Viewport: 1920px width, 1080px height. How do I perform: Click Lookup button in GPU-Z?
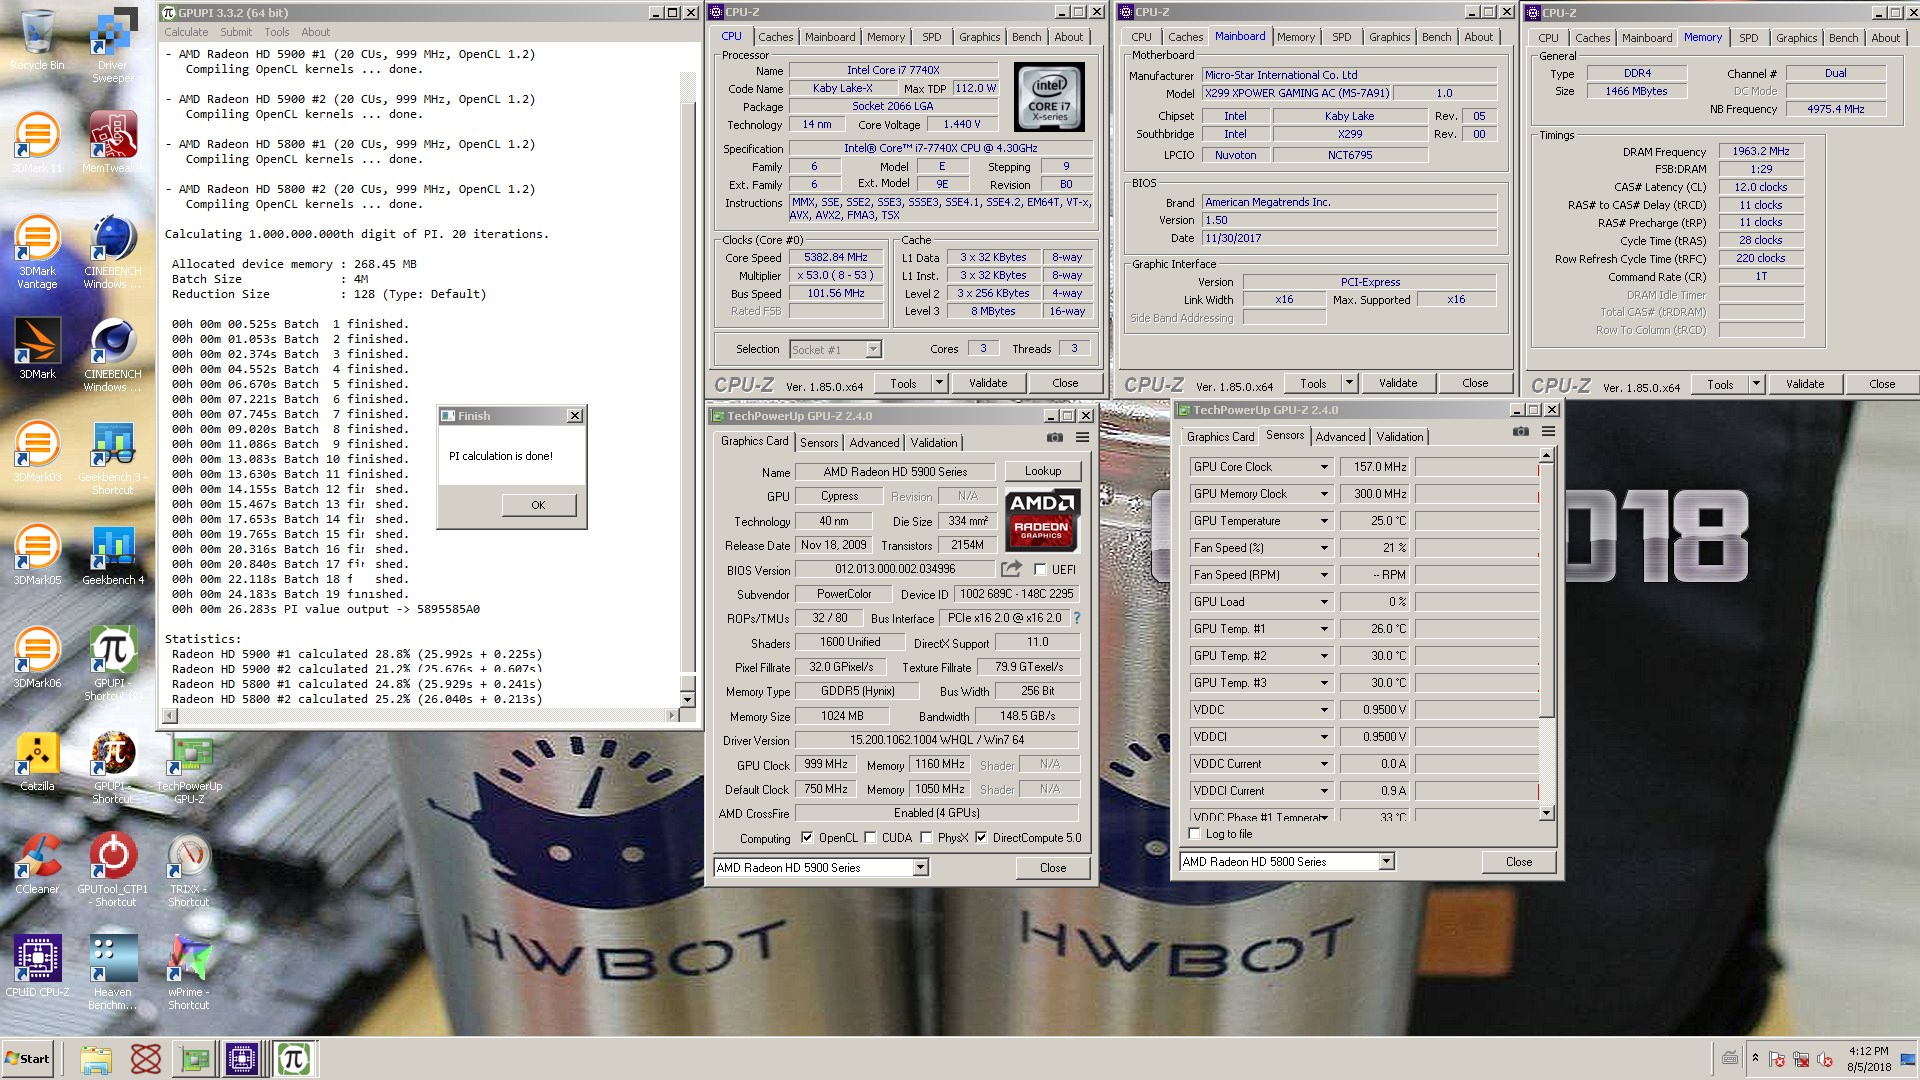[1043, 471]
